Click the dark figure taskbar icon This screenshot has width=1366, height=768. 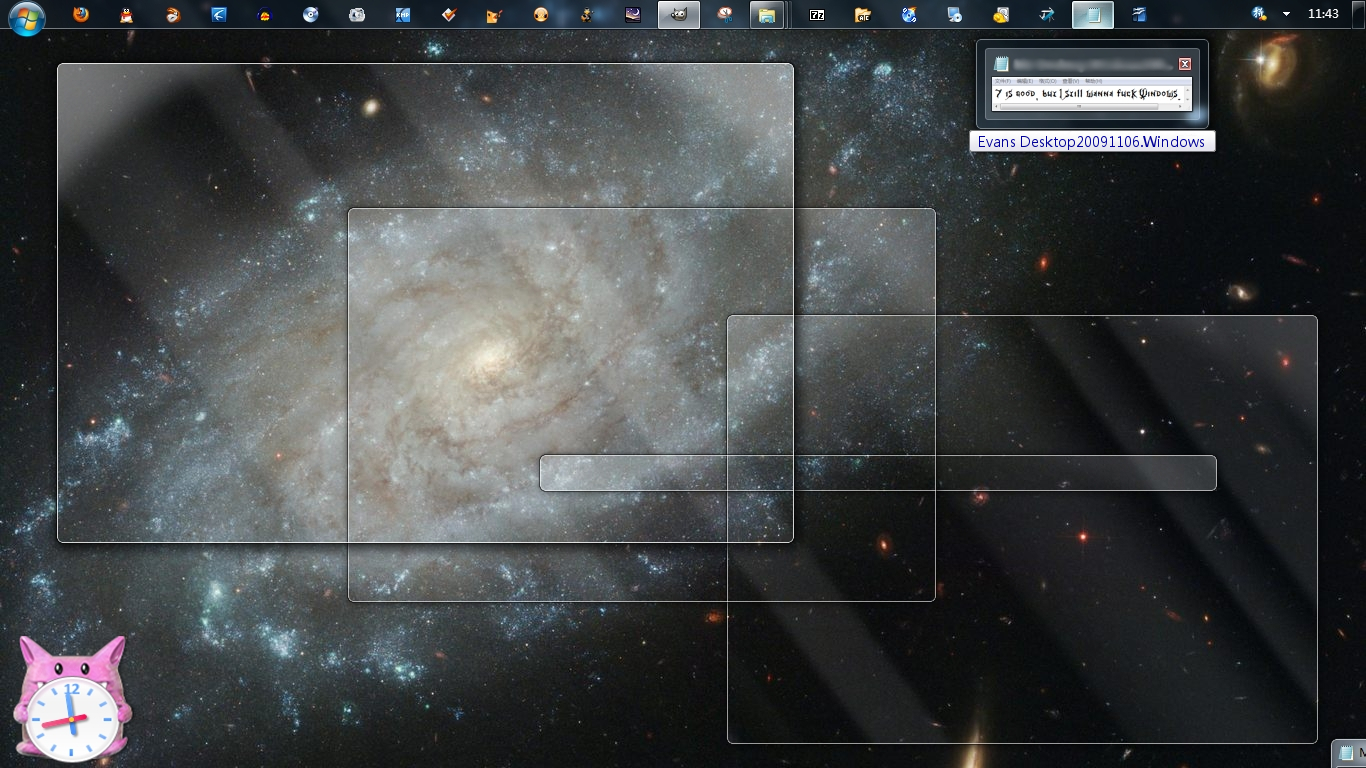pos(587,15)
